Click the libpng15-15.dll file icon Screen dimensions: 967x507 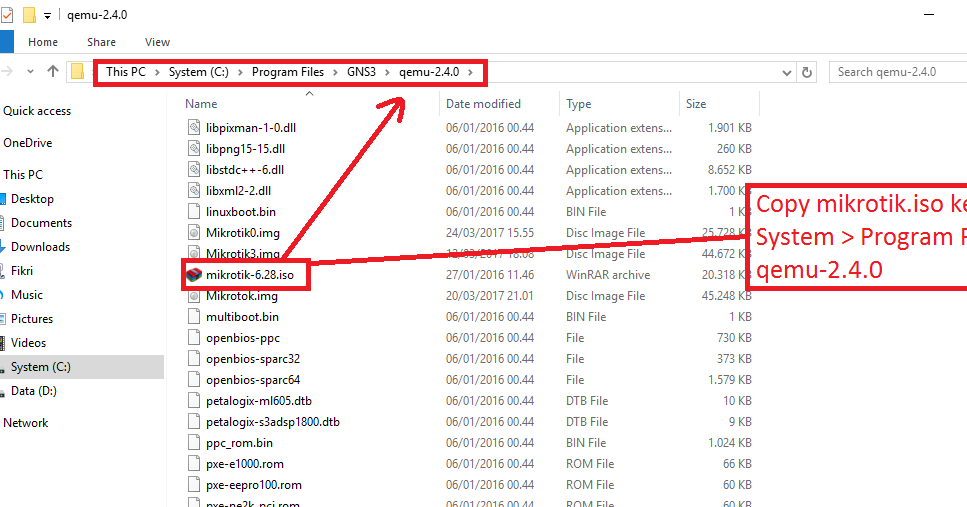pos(194,149)
